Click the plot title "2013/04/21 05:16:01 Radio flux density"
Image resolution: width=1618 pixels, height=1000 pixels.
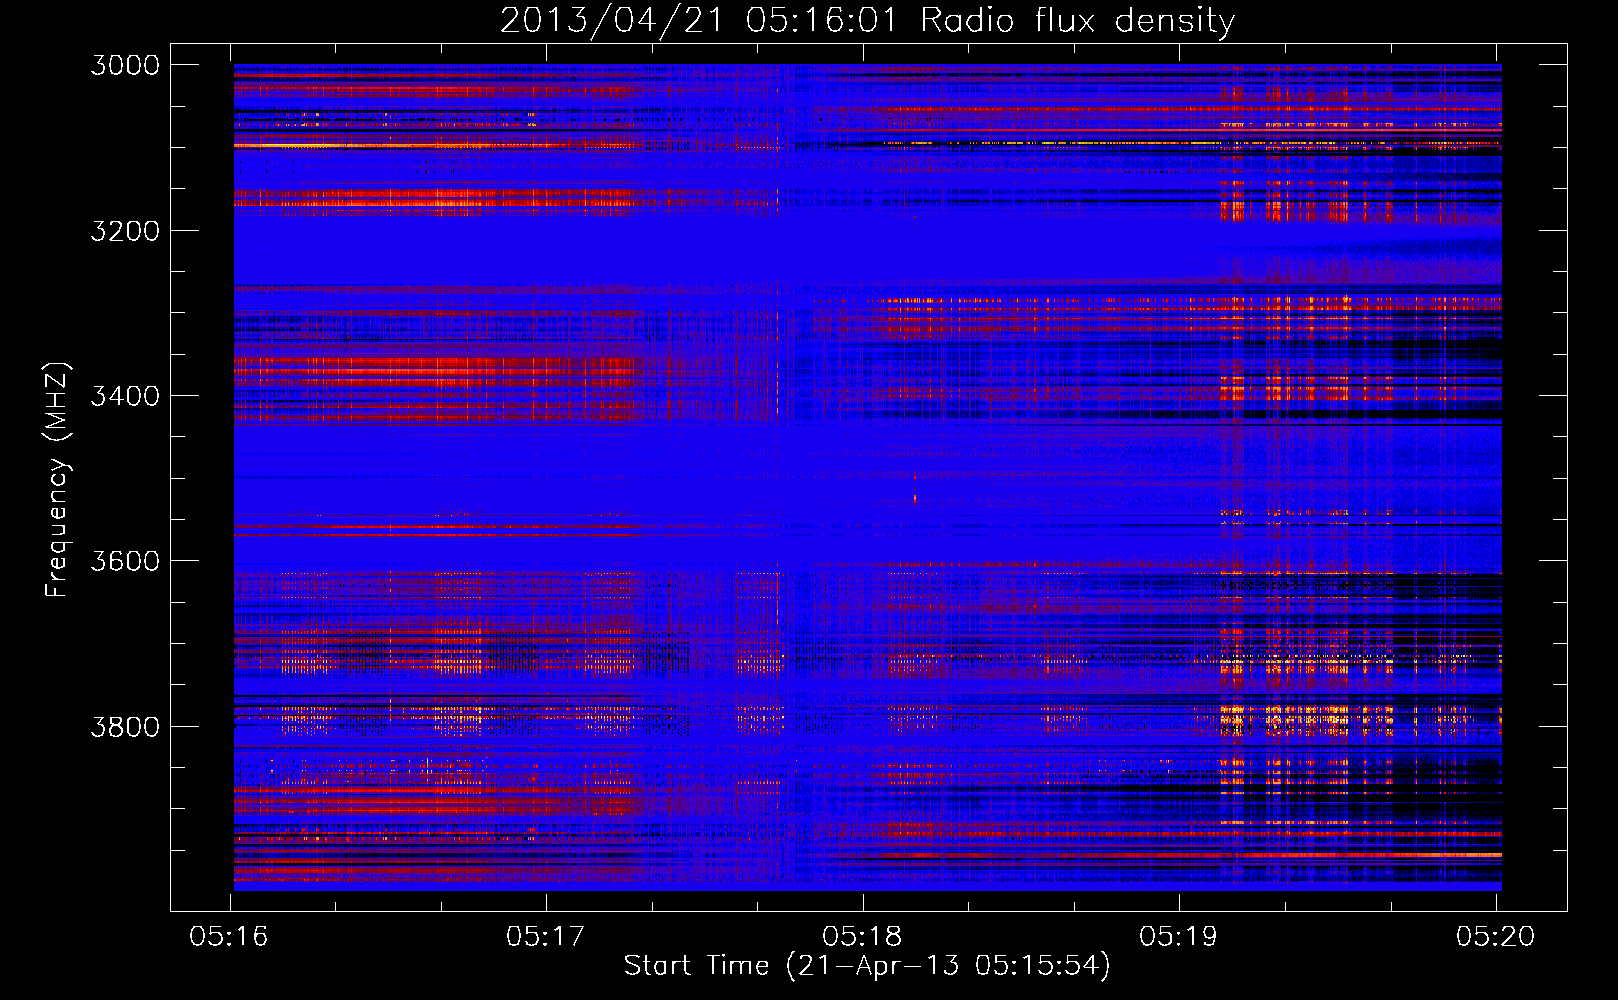pyautogui.click(x=867, y=20)
